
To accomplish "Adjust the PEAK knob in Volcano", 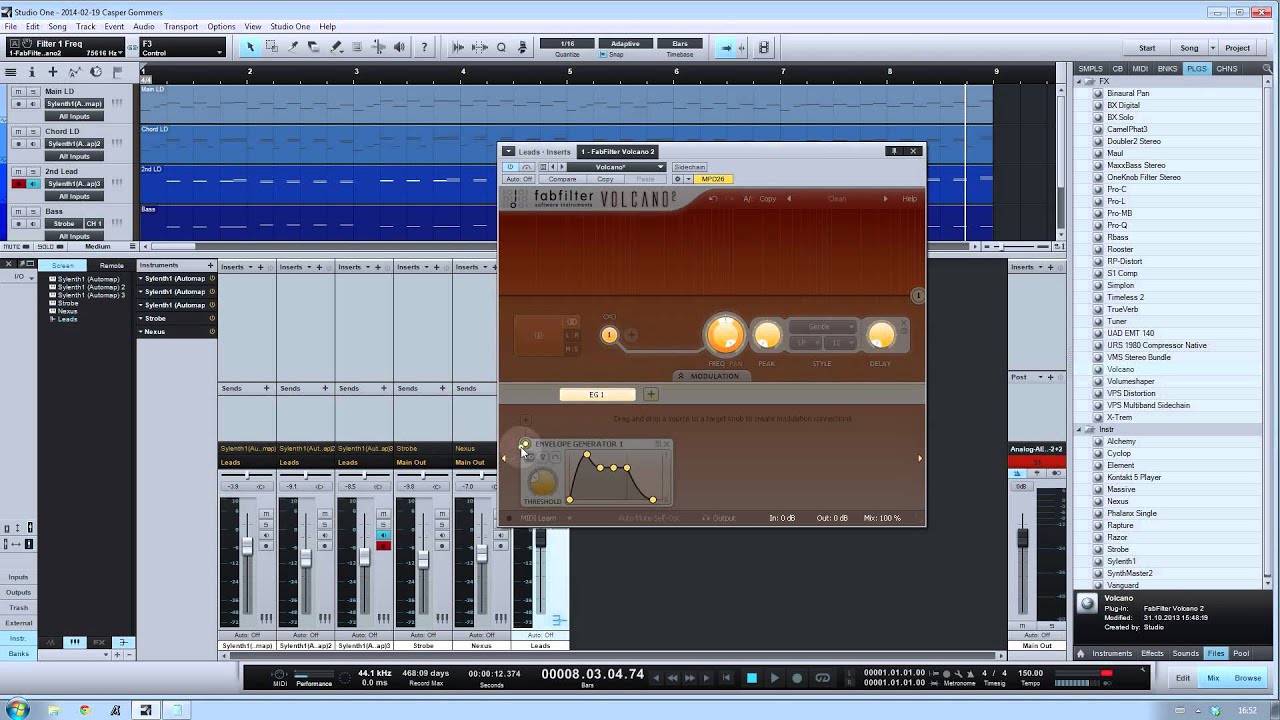I will 767,336.
